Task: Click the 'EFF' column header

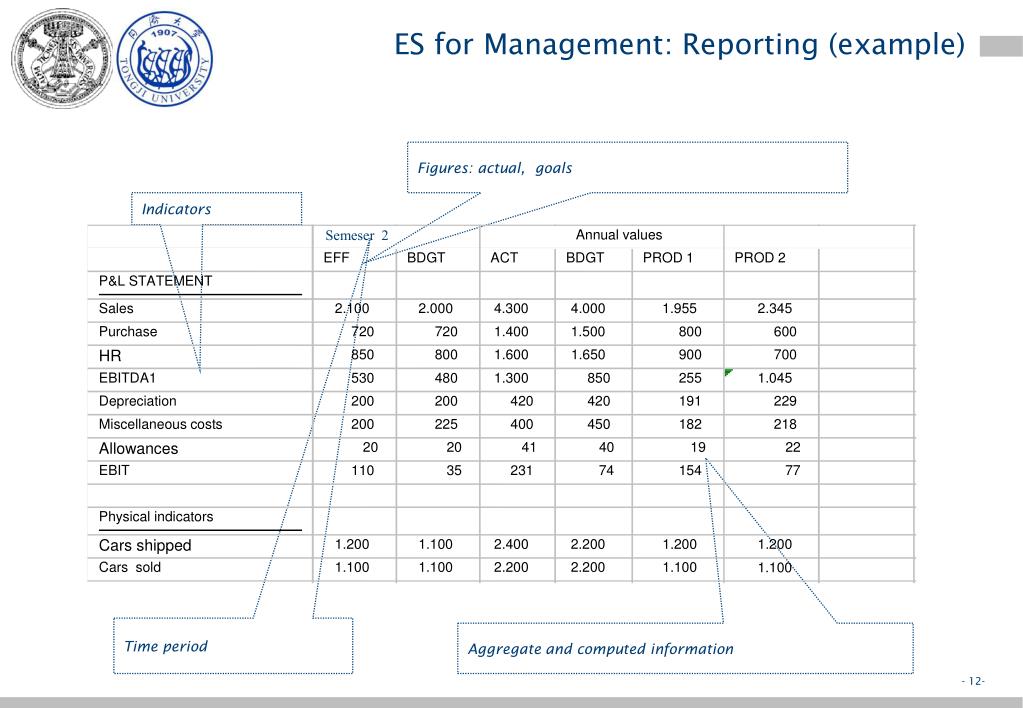Action: tap(336, 258)
